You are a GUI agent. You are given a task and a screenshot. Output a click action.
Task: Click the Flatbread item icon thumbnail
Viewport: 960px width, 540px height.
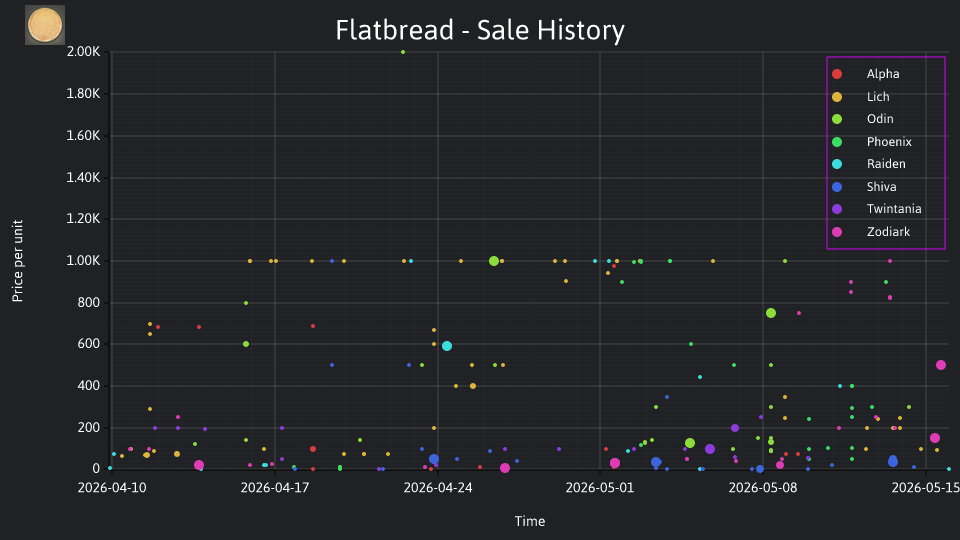click(x=45, y=25)
